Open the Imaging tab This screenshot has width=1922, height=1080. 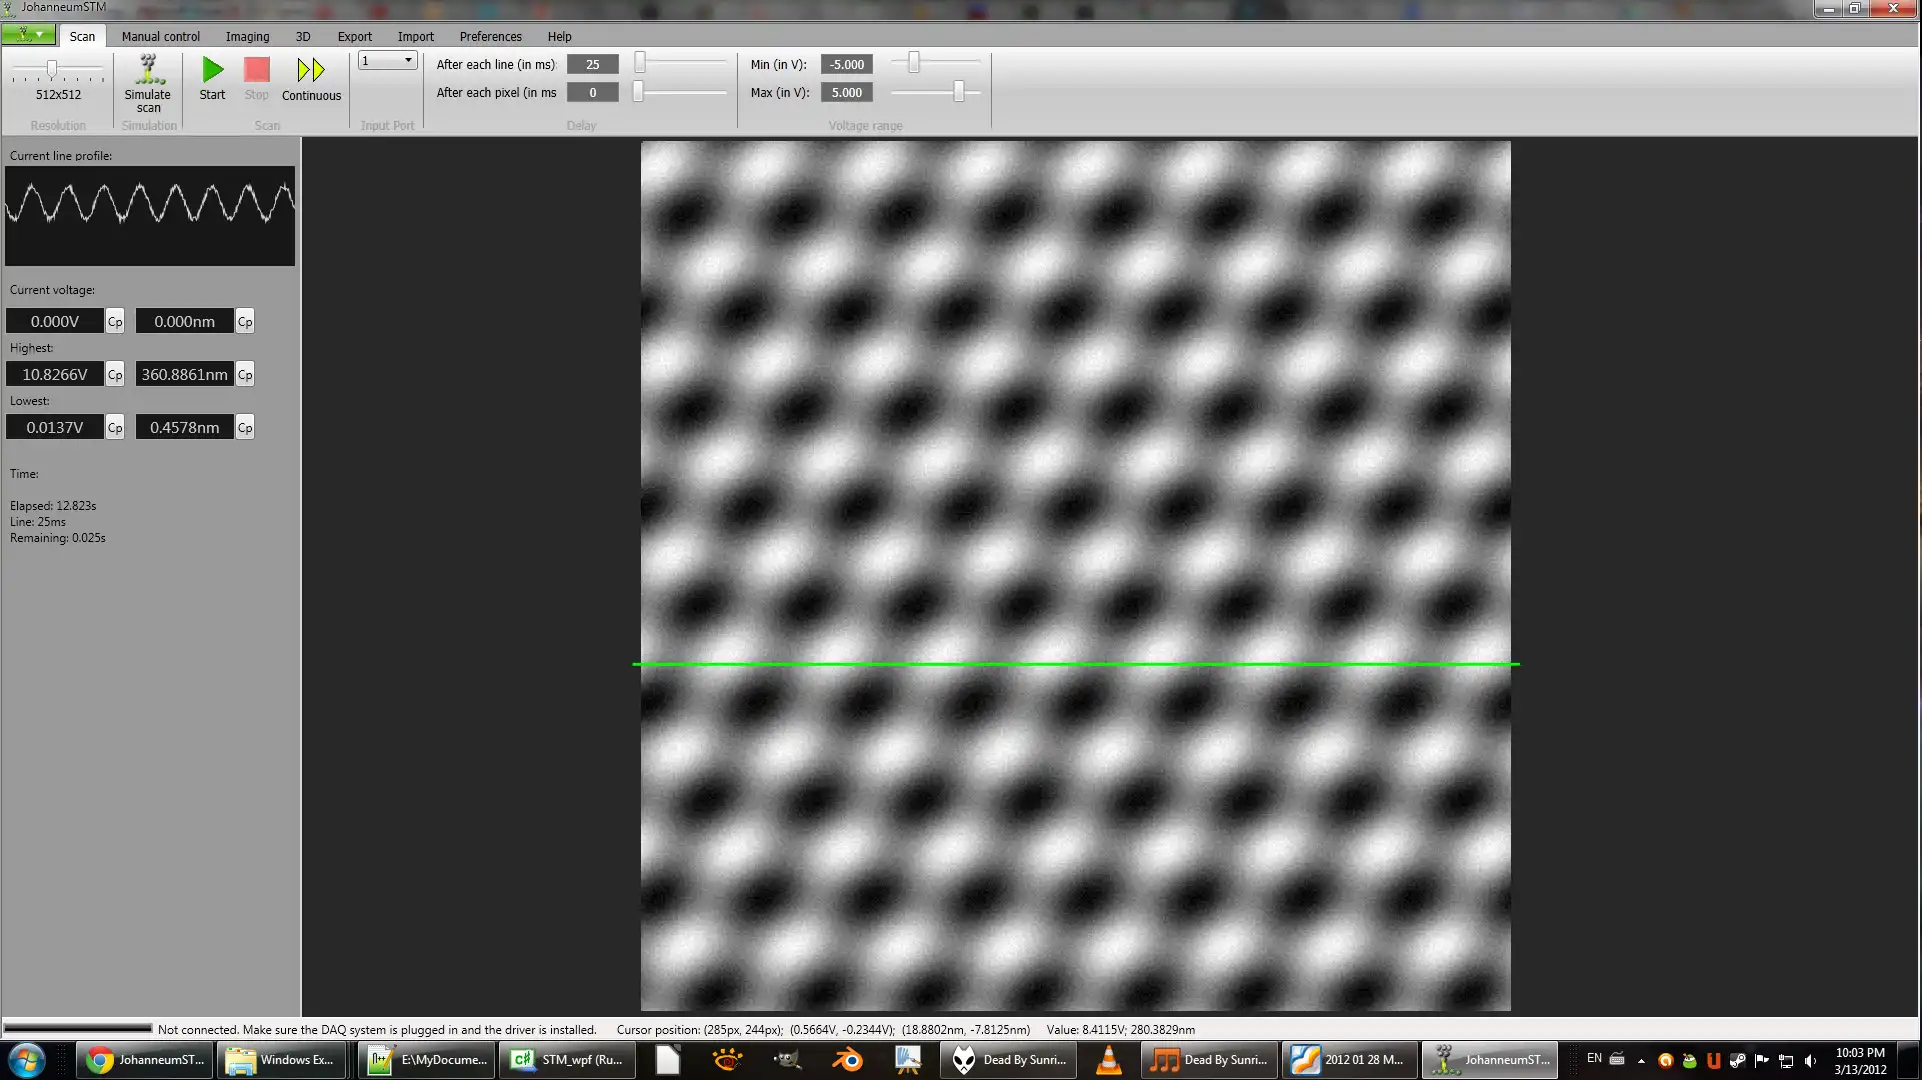[x=247, y=36]
